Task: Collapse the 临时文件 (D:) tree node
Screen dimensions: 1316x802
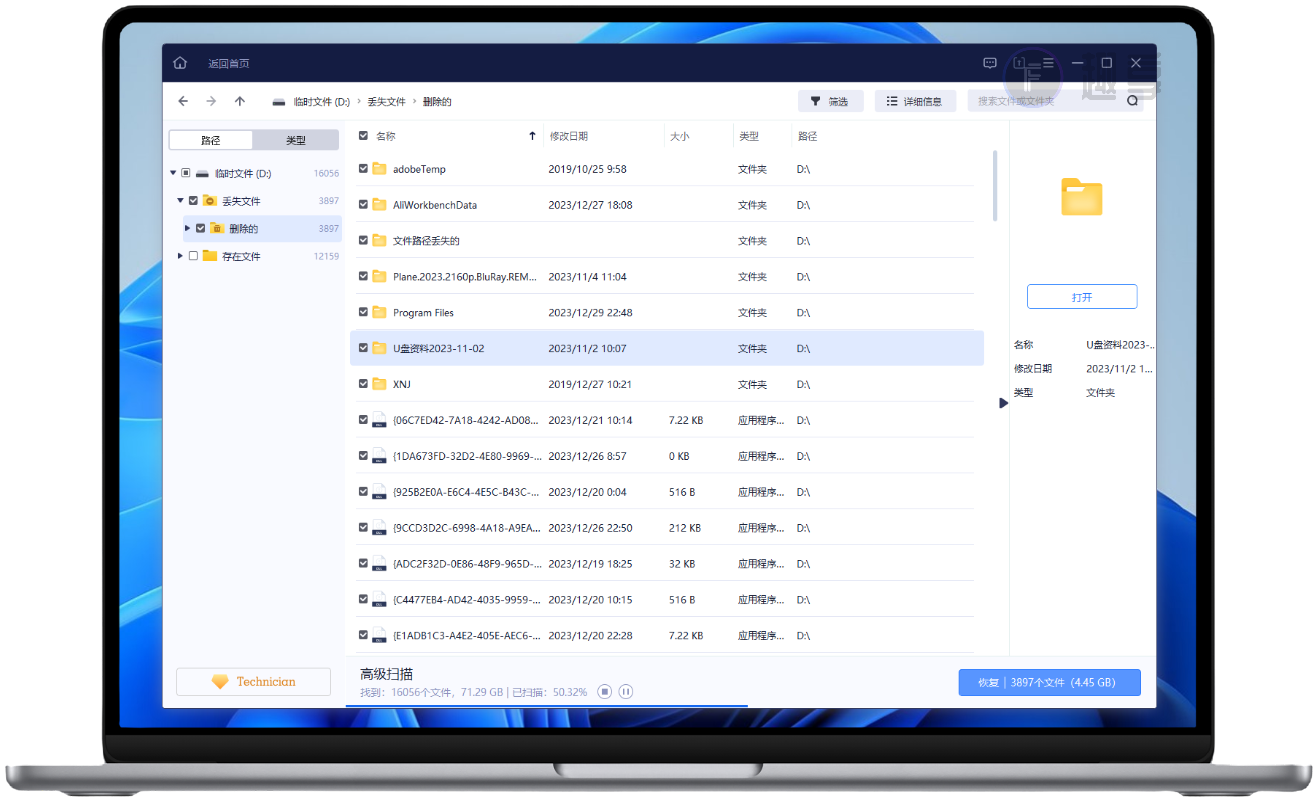Action: (173, 174)
